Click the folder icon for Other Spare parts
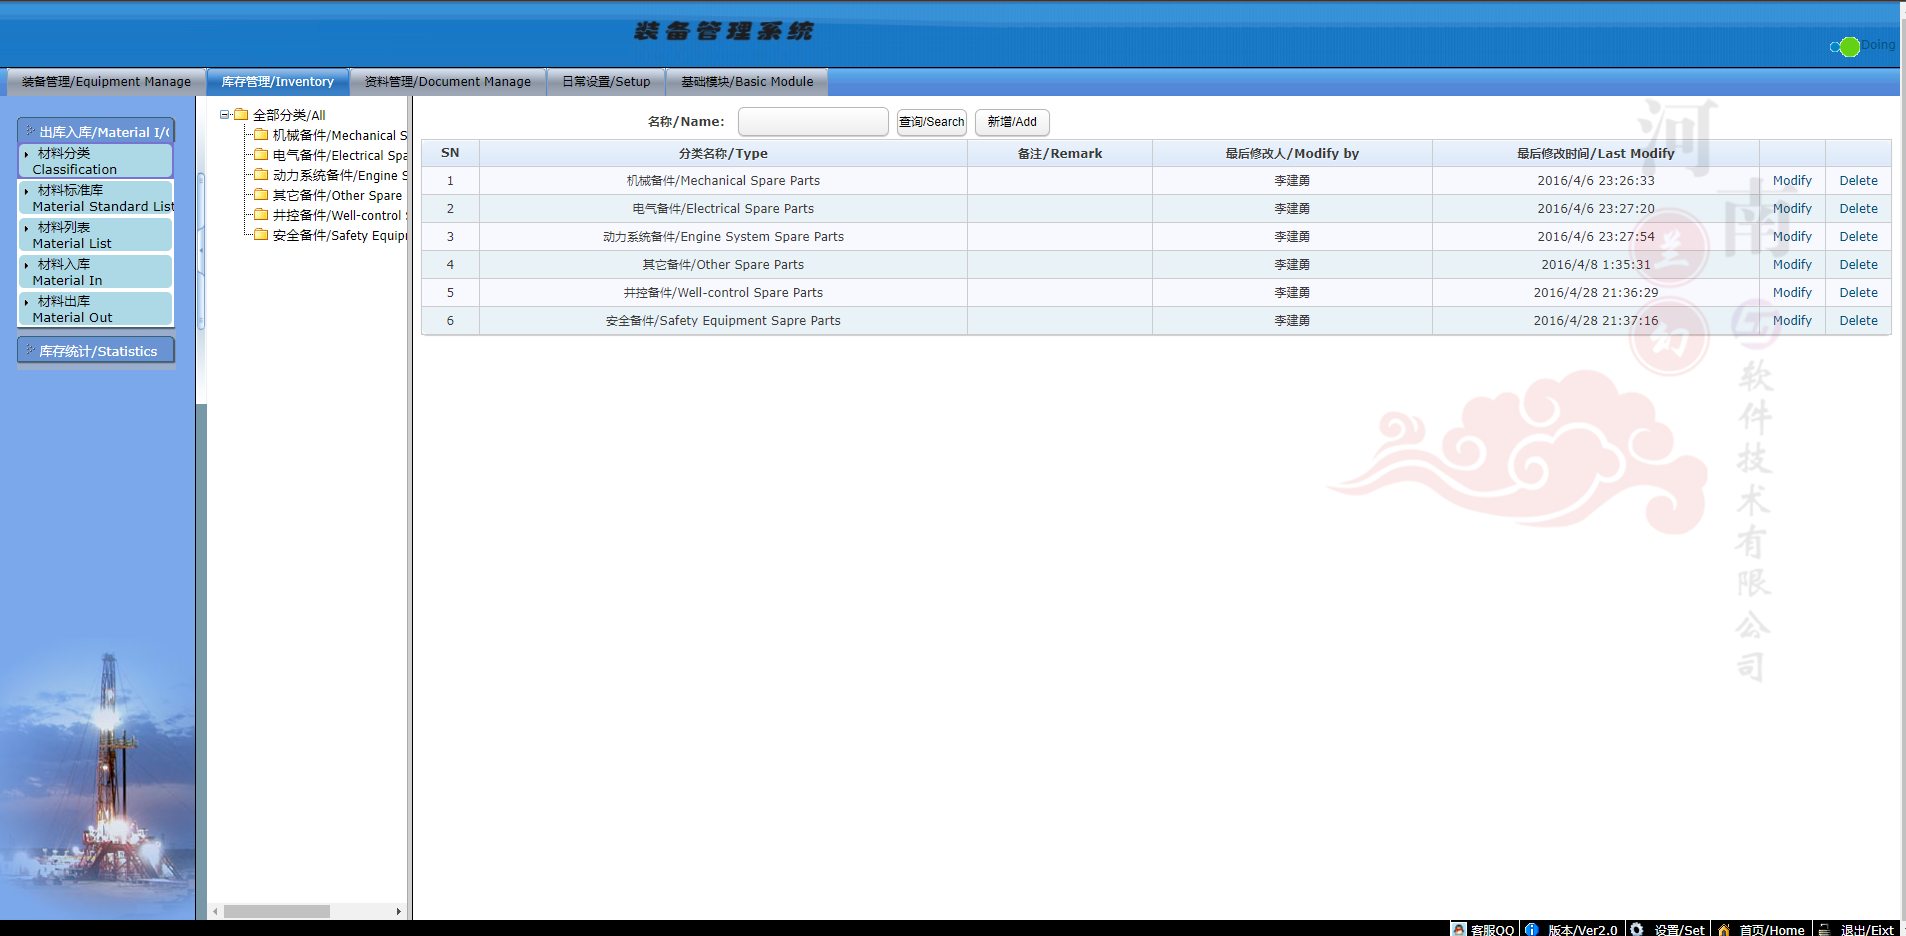This screenshot has width=1906, height=936. coord(261,195)
